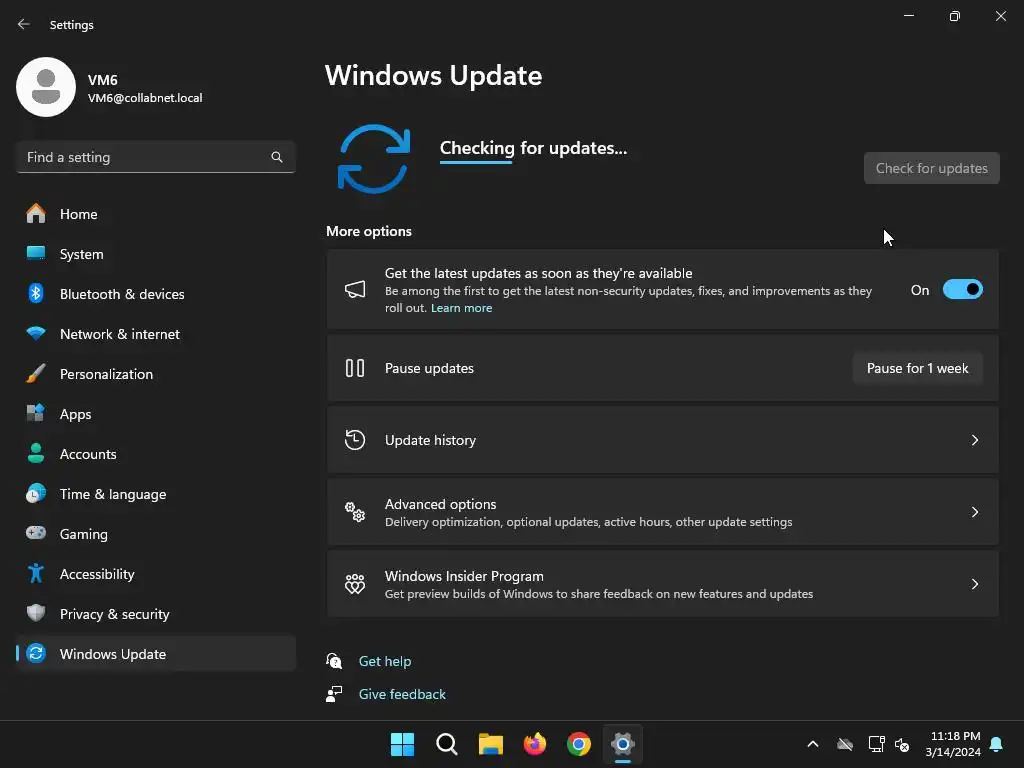The width and height of the screenshot is (1024, 768).
Task: Open Bluetooth & devices settings
Action: coord(155,294)
